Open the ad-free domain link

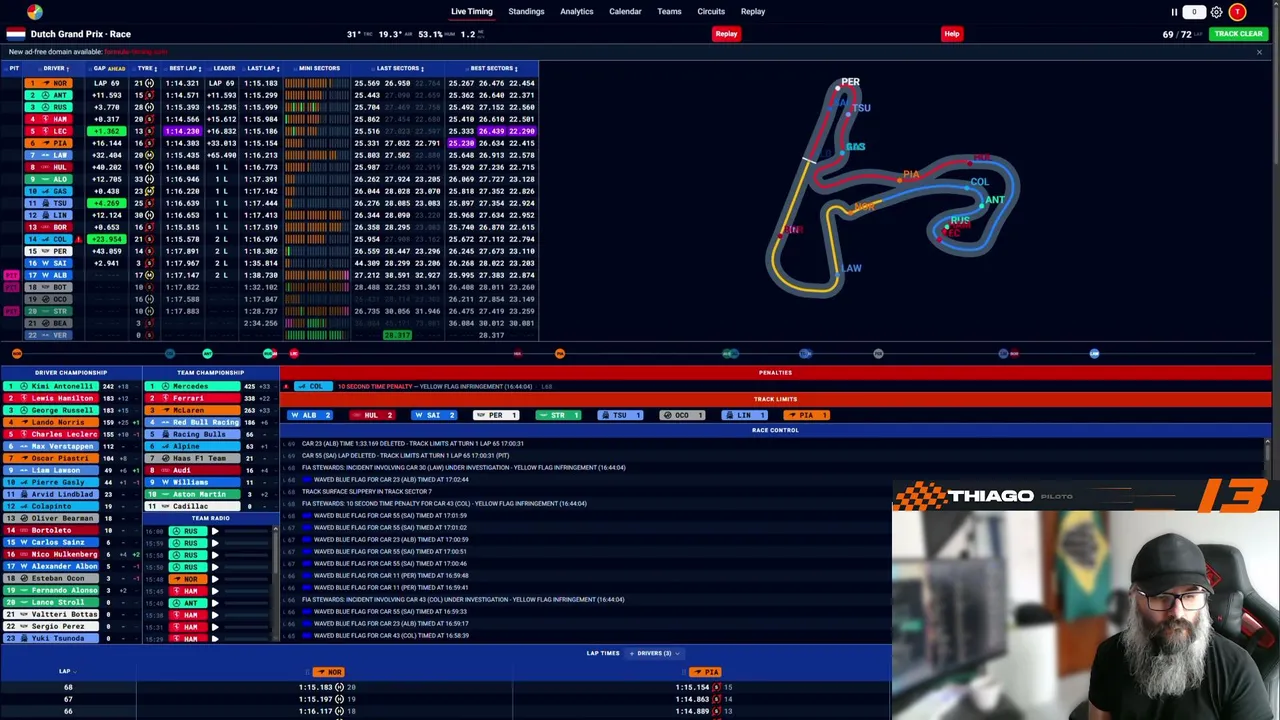(x=136, y=52)
